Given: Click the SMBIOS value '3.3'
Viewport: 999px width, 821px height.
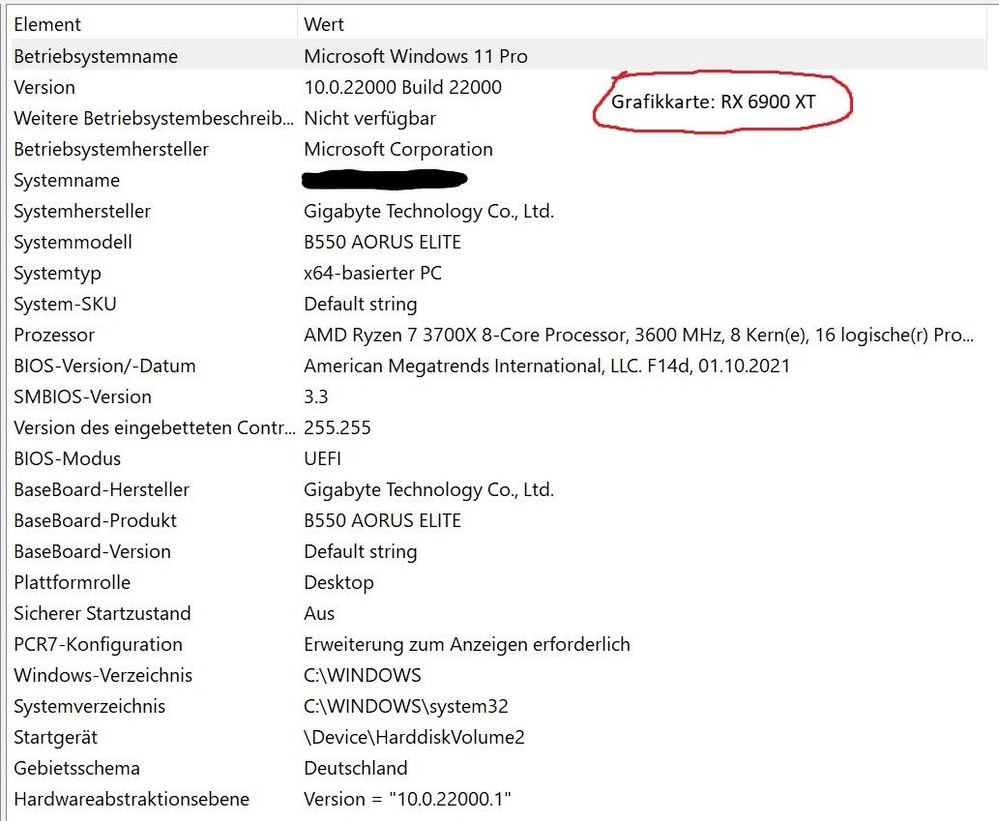Looking at the screenshot, I should (316, 397).
